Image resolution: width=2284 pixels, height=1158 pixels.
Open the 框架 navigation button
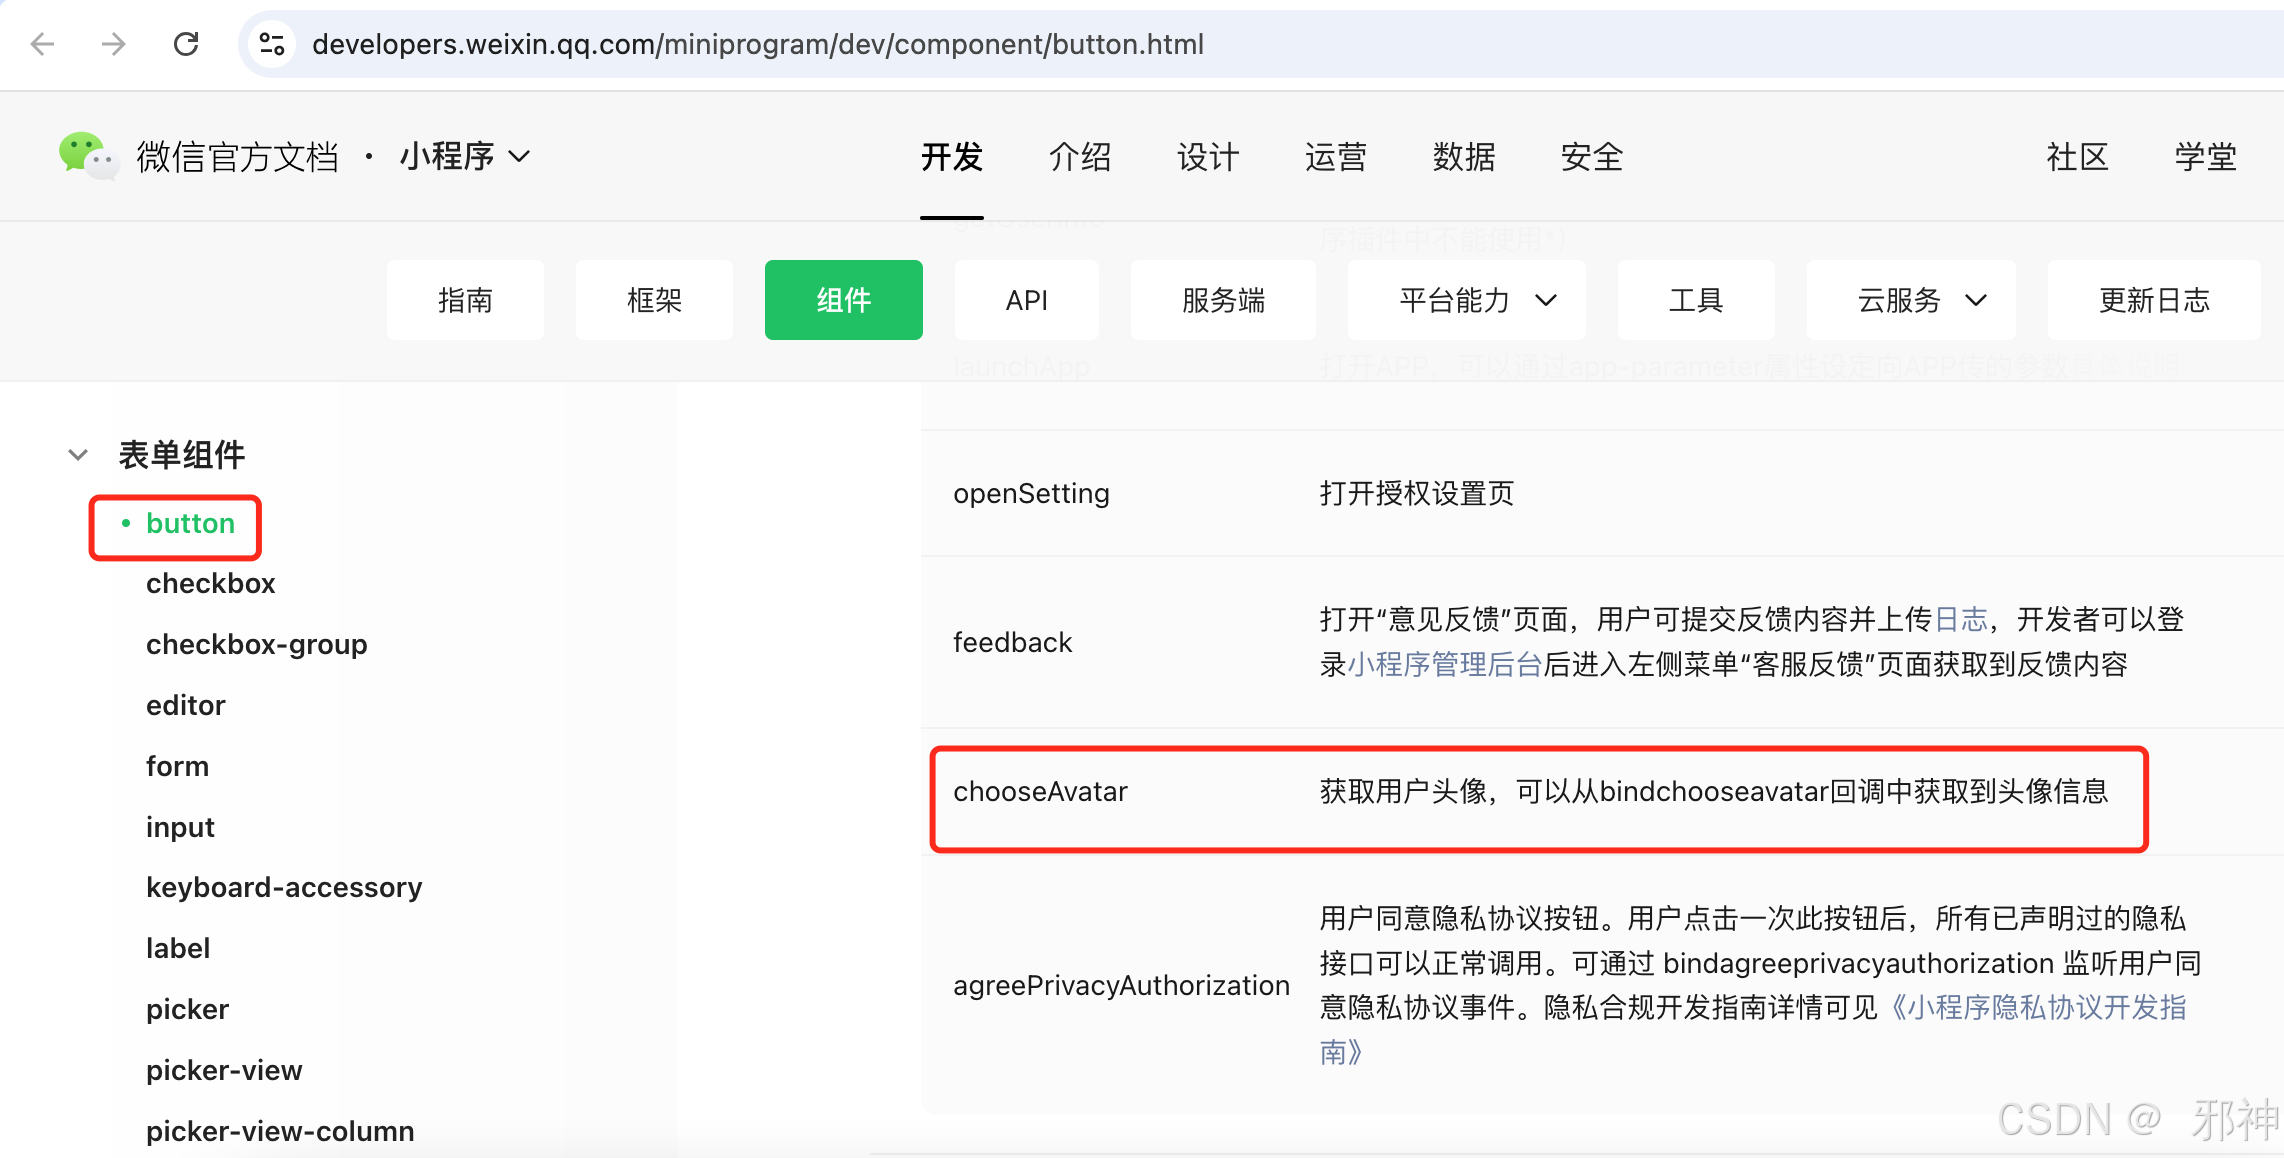tap(654, 300)
